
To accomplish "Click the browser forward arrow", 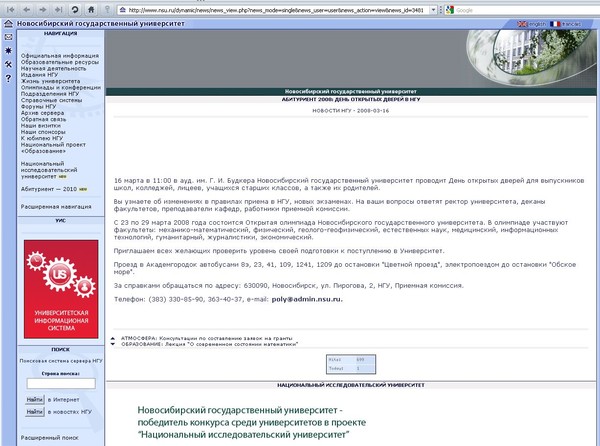I will pos(43,10).
